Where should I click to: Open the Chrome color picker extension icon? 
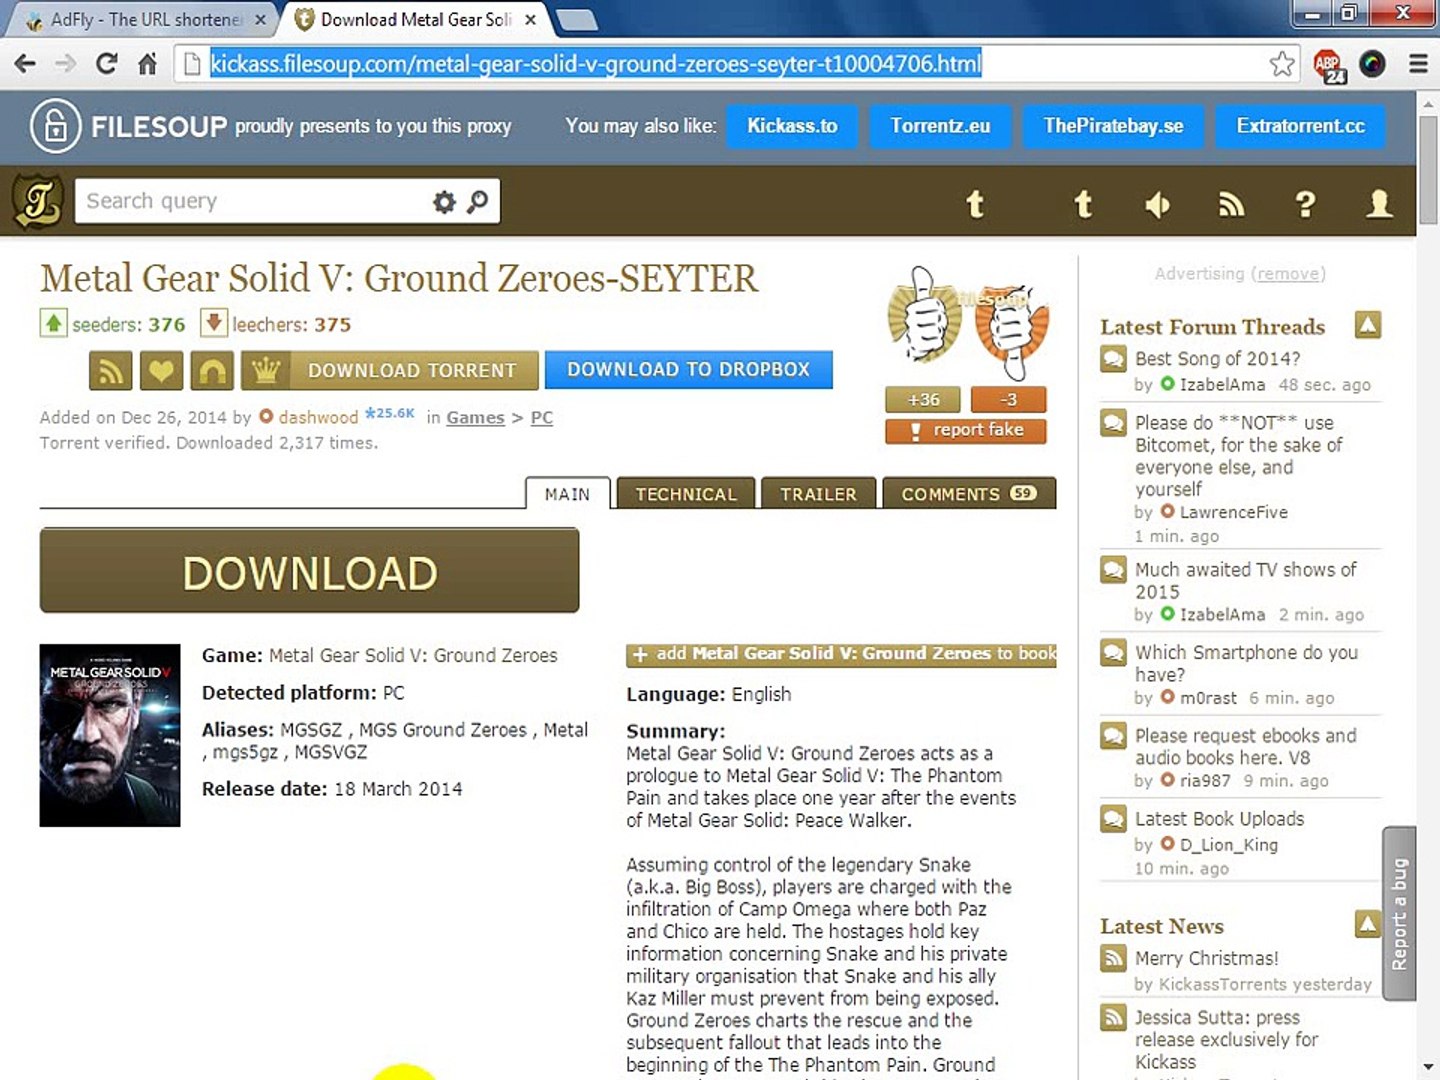1372,64
